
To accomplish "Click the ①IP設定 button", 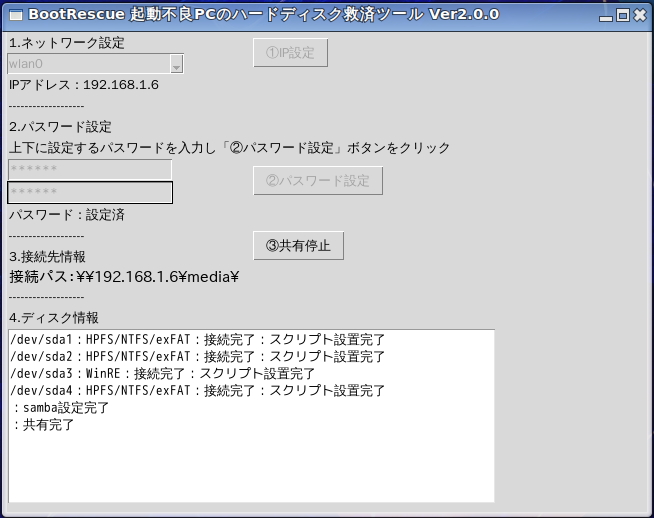I will pyautogui.click(x=290, y=53).
